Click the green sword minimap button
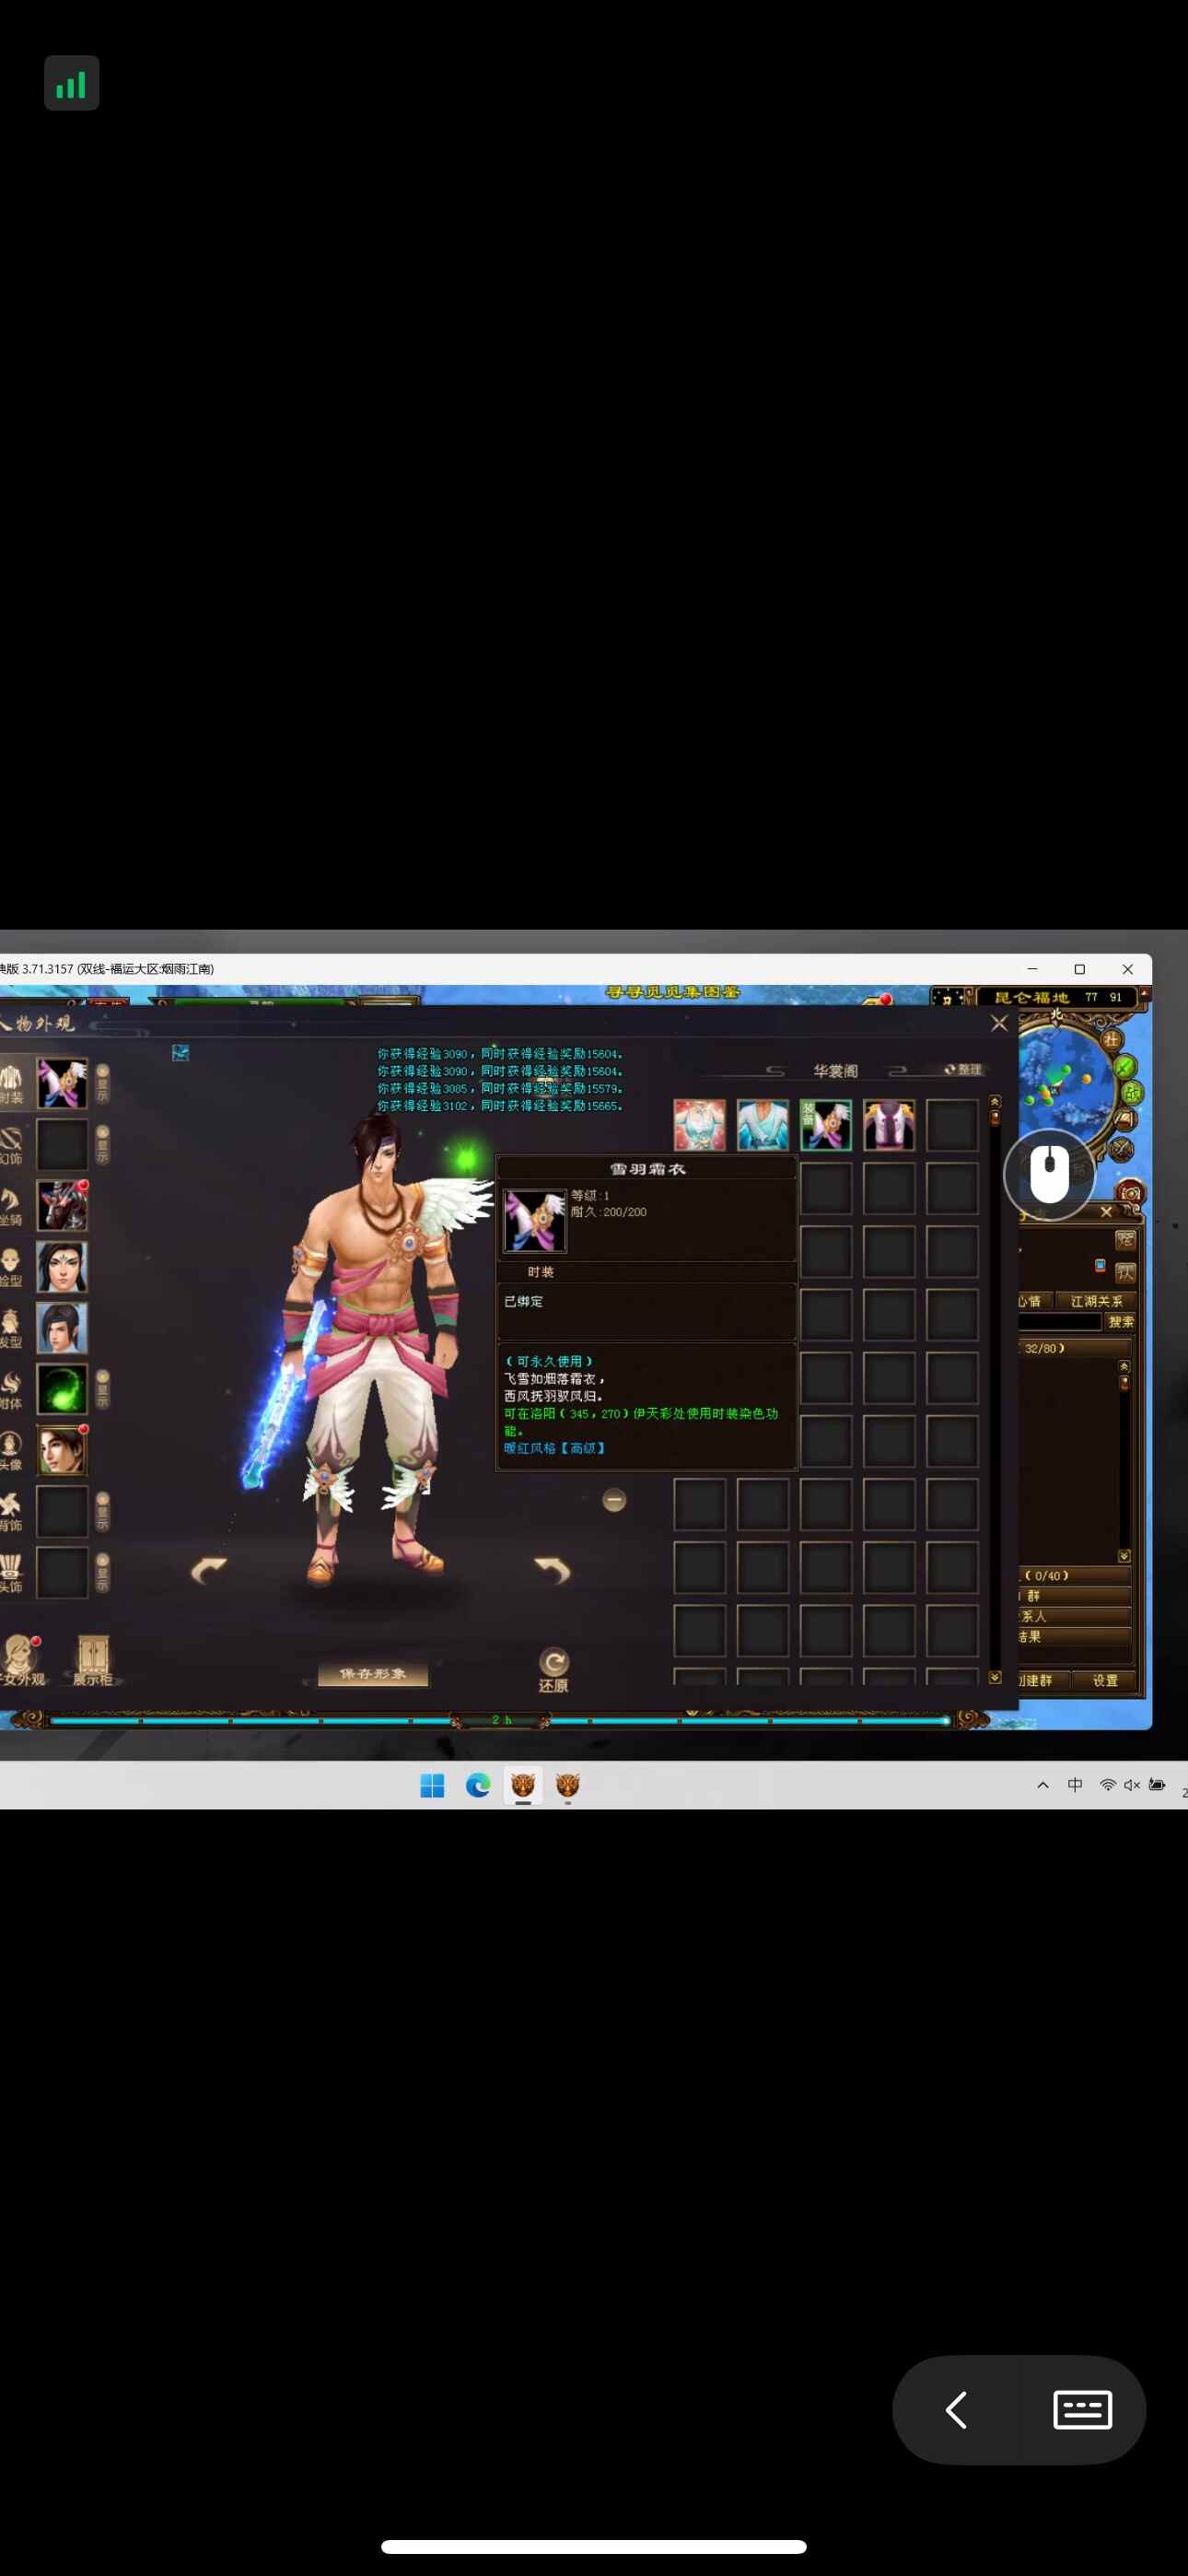The image size is (1188, 2576). point(1125,1067)
